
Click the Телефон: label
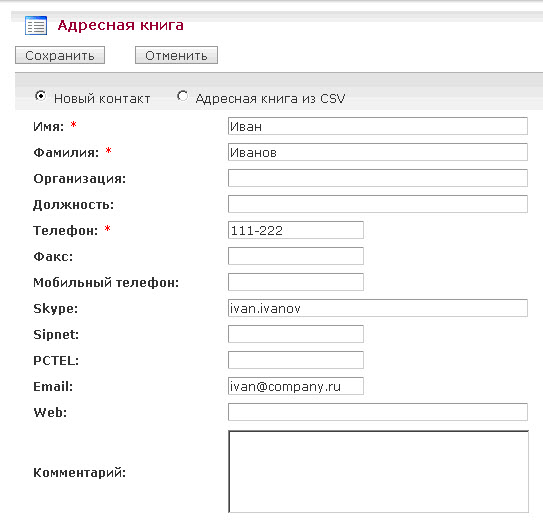(66, 231)
